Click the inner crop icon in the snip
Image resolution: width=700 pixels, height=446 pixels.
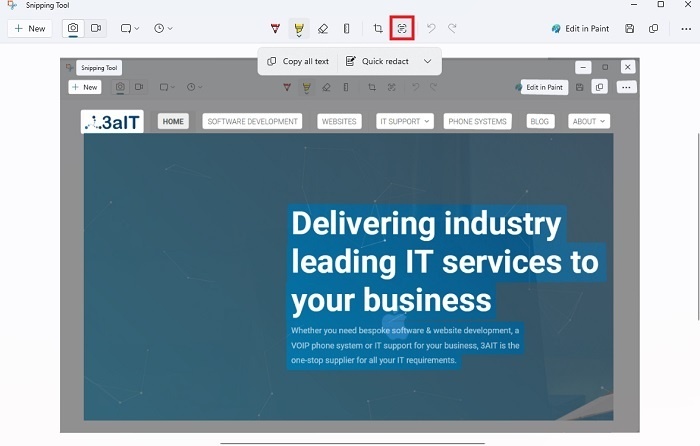point(372,88)
